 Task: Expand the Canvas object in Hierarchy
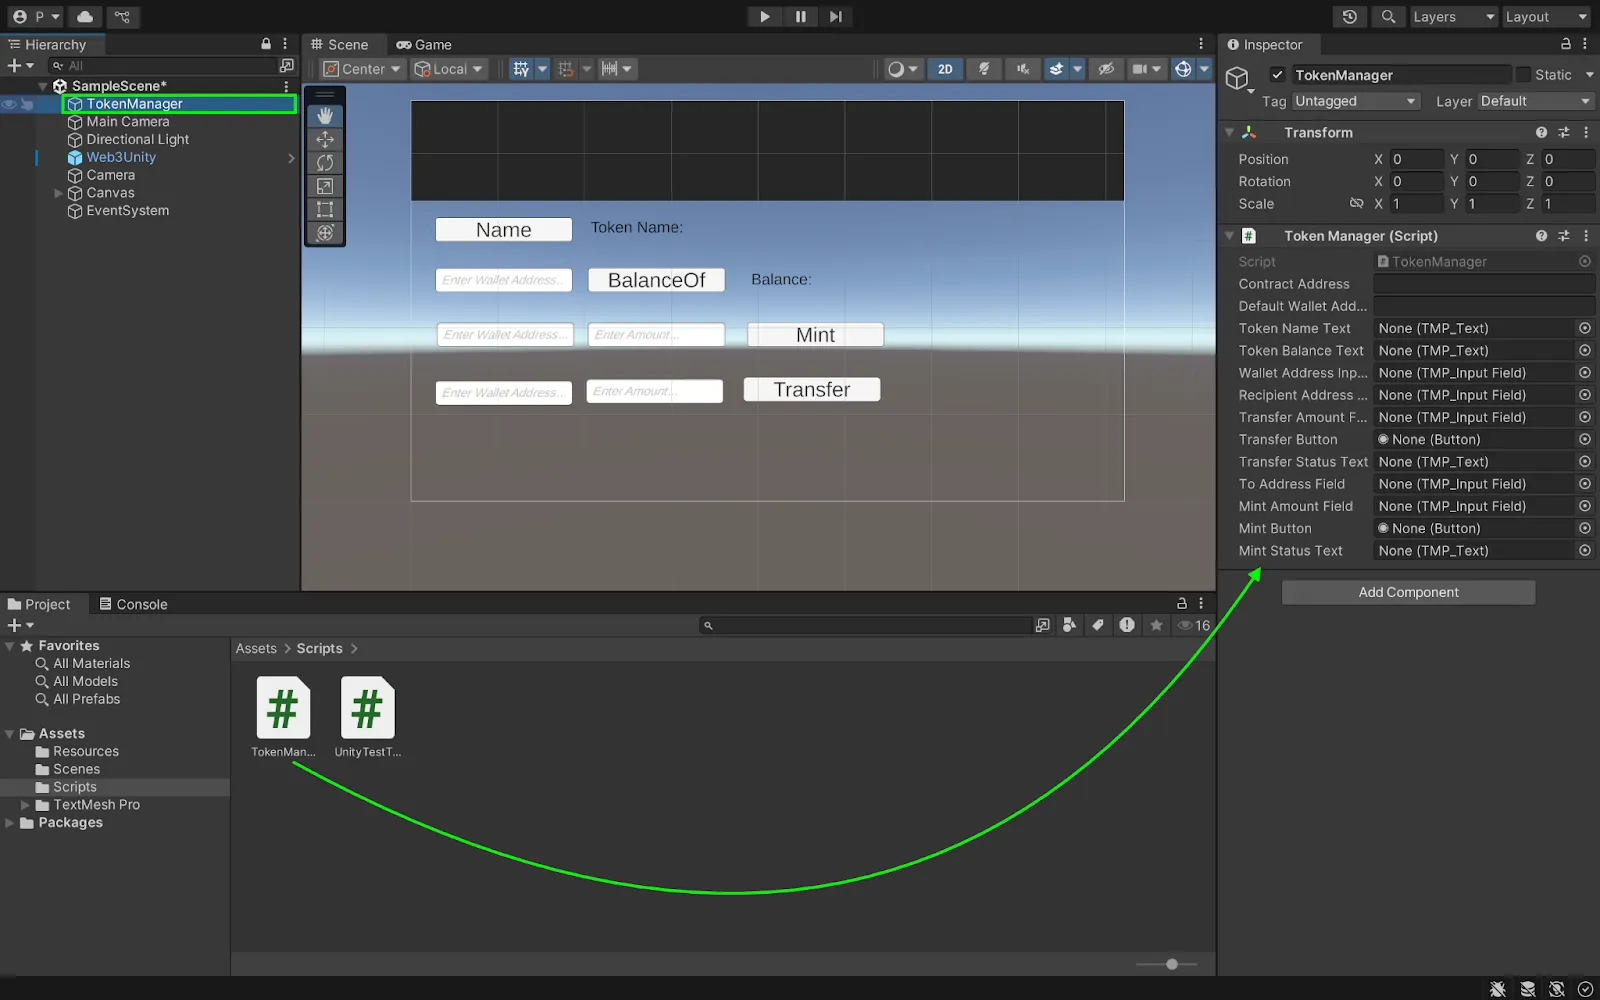click(x=58, y=193)
